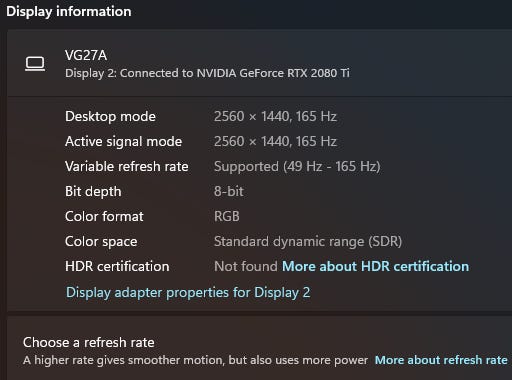Click the Desktop mode label
The image size is (512, 380).
click(x=110, y=117)
